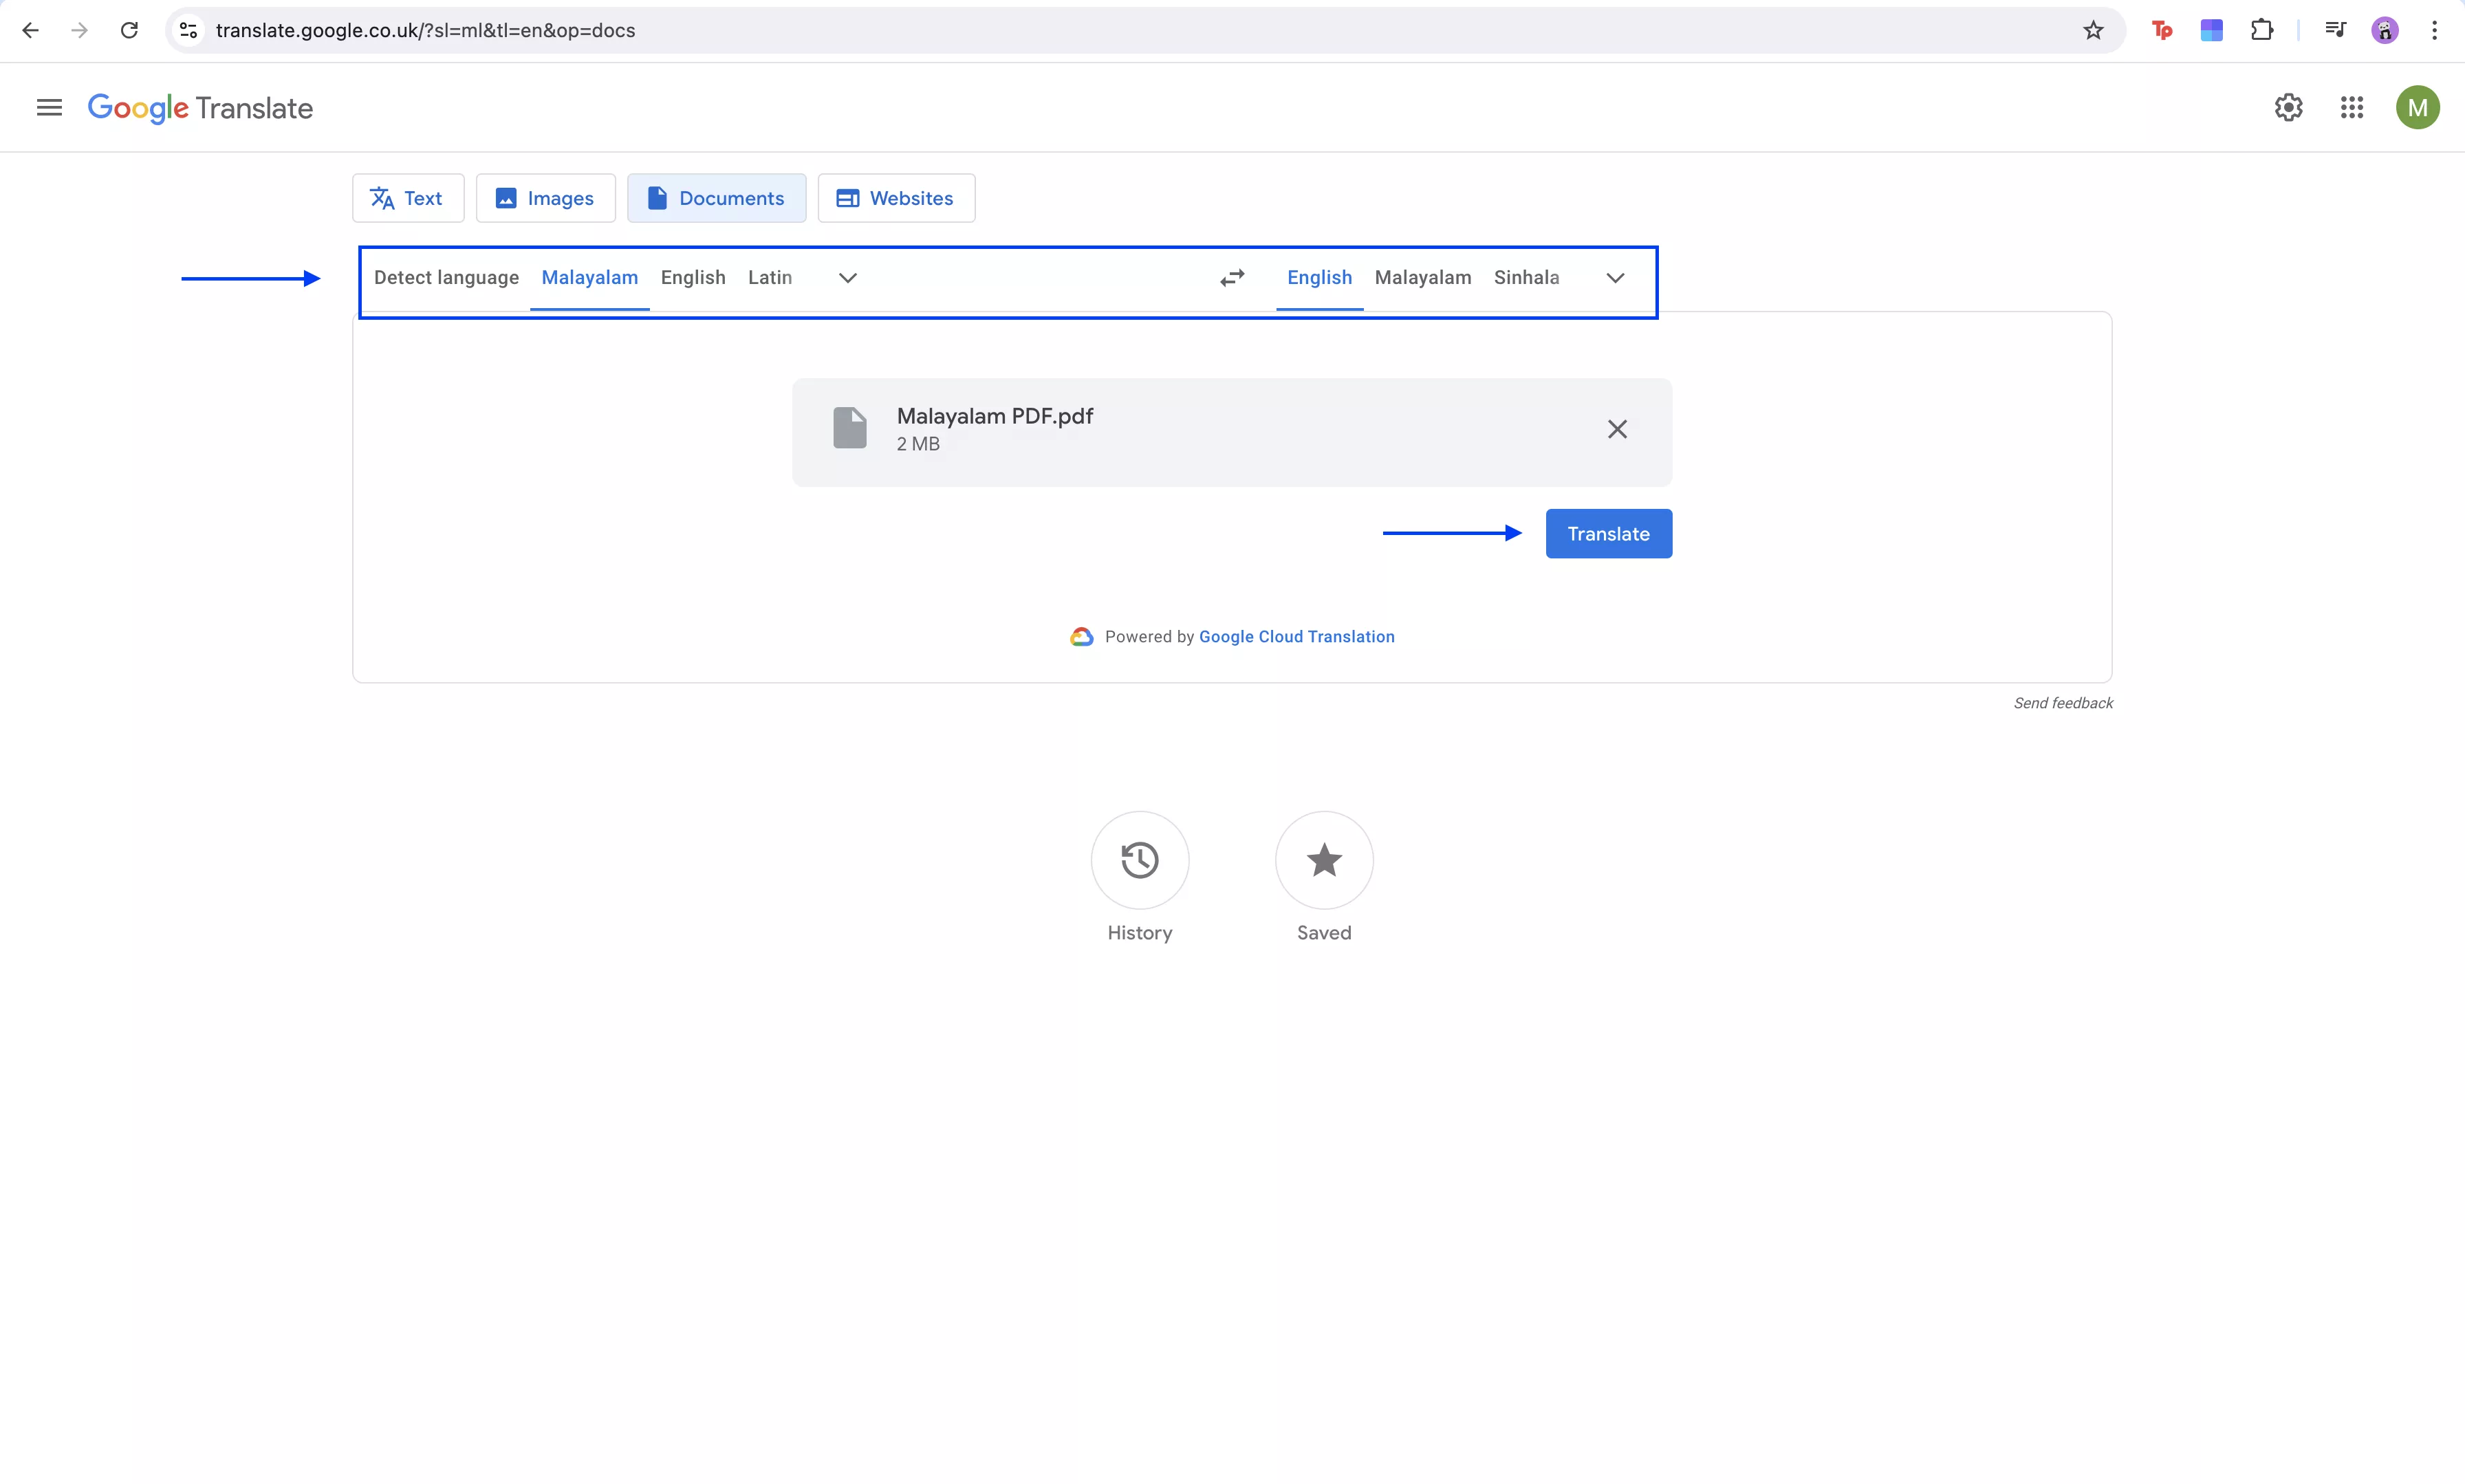Go back to previous page
Screen dimensions: 2465x1484
coord(30,30)
